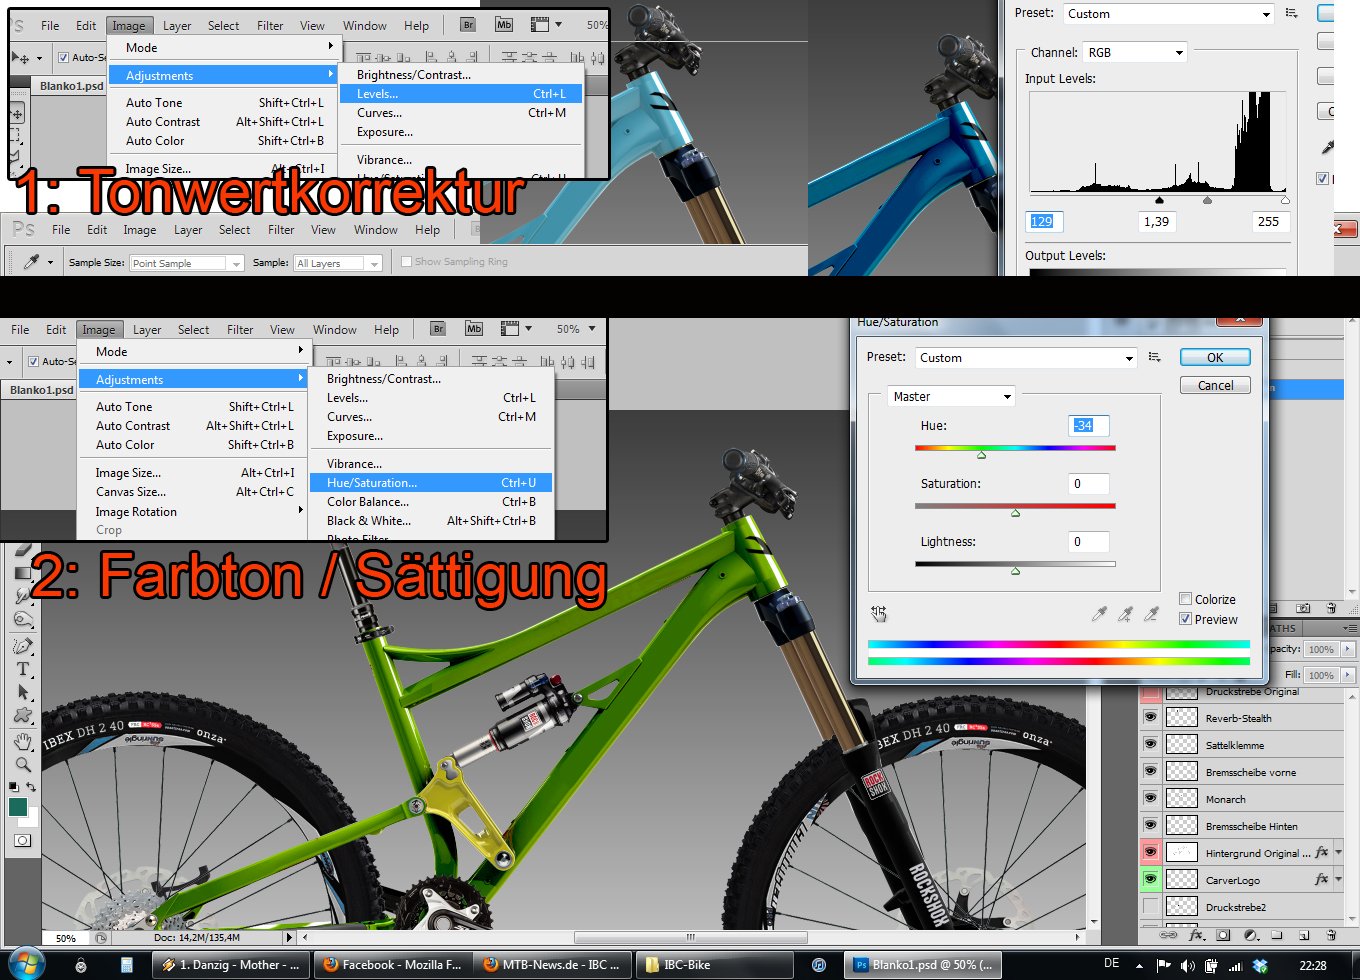The height and width of the screenshot is (980, 1360).
Task: Switch to Facebook - Mozilla Firefox taskbar button
Action: click(x=392, y=965)
